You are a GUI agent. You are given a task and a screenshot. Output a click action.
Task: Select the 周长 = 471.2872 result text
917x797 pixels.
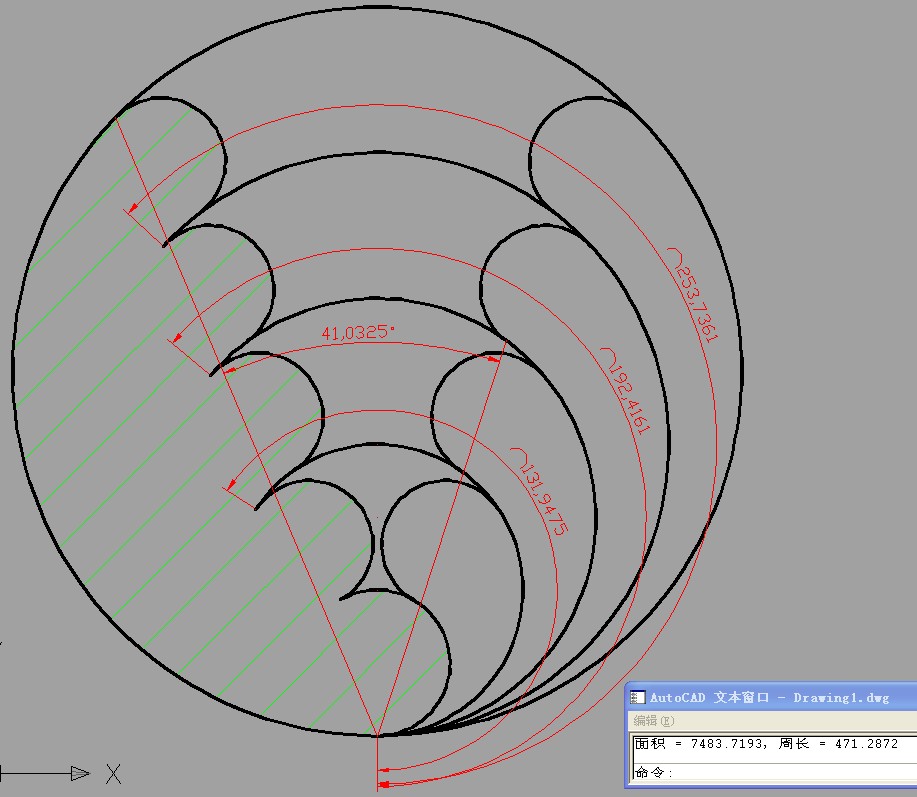(x=837, y=743)
